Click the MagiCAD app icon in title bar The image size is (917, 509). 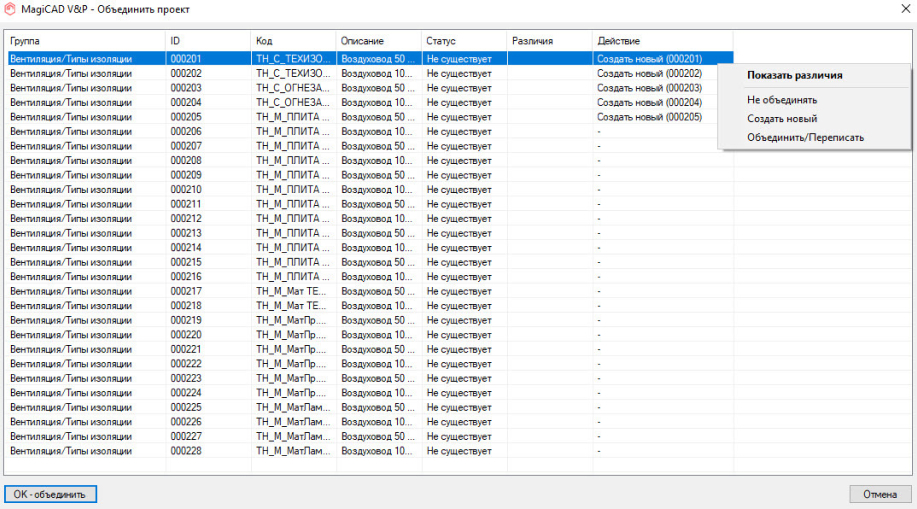(x=10, y=9)
